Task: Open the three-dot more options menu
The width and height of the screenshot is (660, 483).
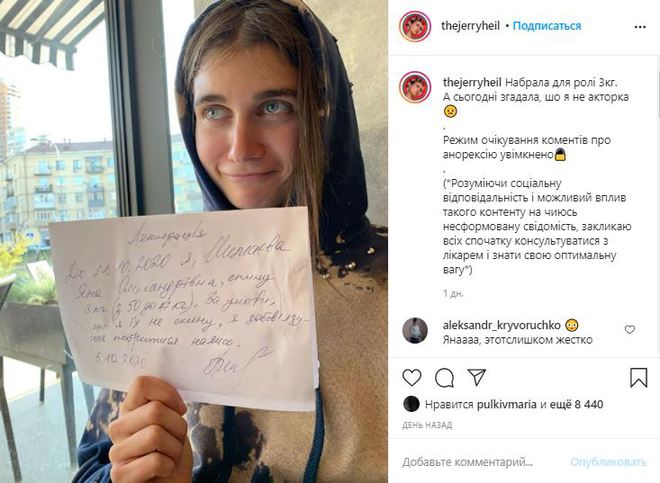Action: (x=640, y=27)
